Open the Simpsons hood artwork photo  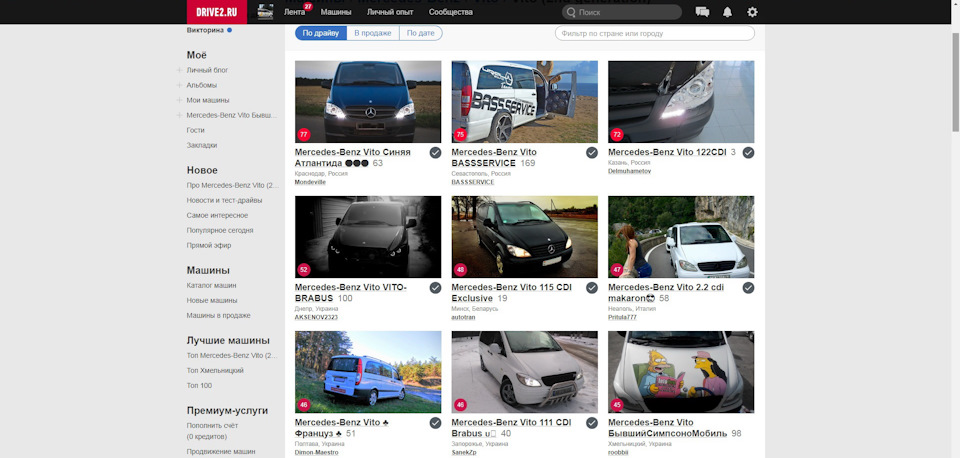(681, 372)
